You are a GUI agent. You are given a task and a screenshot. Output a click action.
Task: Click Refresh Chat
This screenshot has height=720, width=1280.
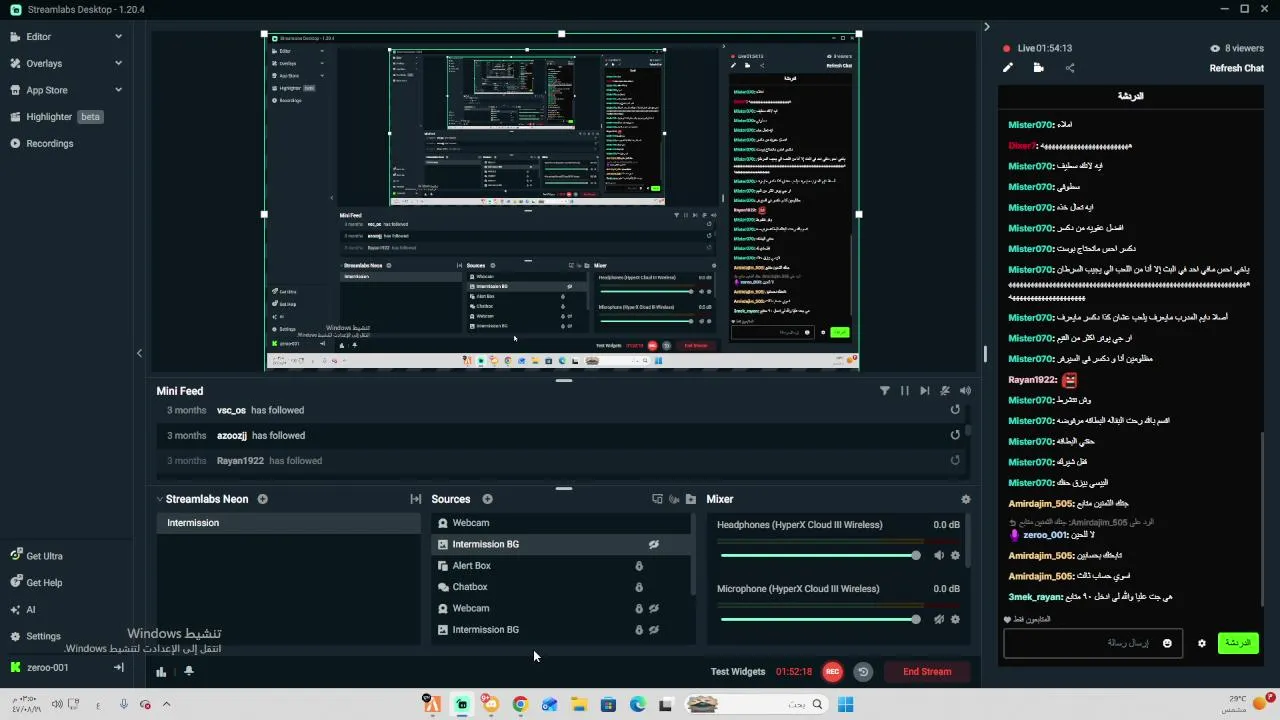pyautogui.click(x=1237, y=68)
